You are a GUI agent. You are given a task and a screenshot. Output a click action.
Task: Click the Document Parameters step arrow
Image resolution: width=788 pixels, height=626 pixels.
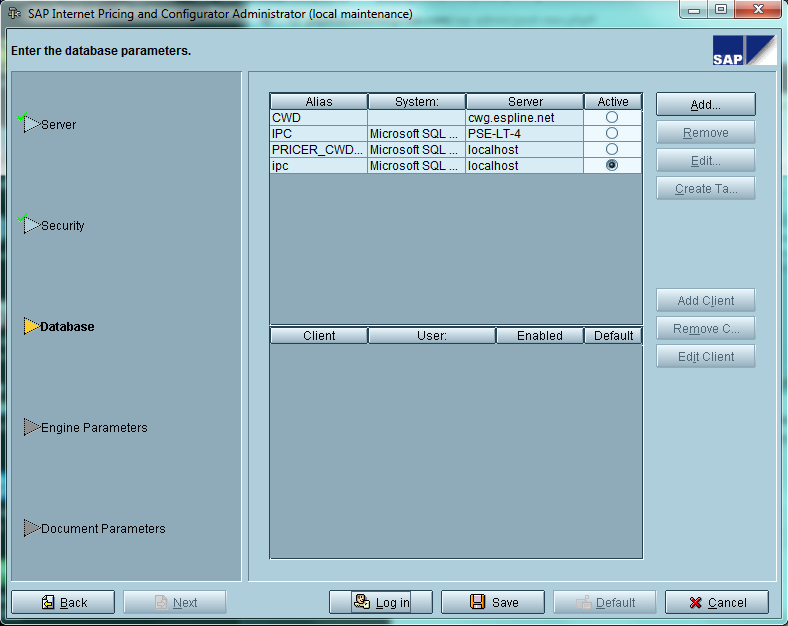coord(31,528)
